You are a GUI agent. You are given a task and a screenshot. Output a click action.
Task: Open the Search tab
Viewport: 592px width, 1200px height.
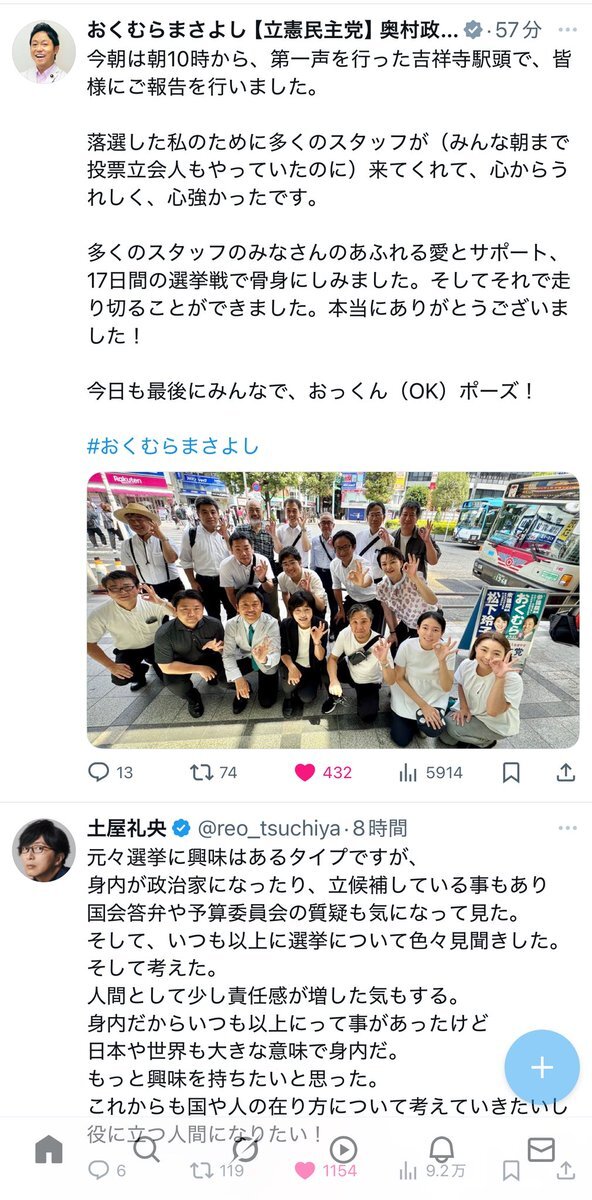click(x=147, y=1150)
